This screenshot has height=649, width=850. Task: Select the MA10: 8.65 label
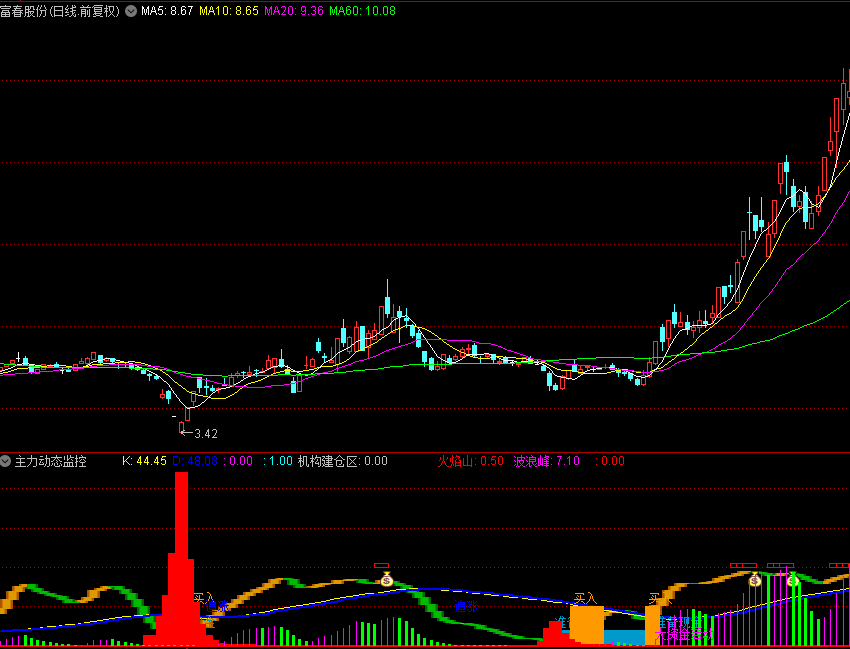229,11
